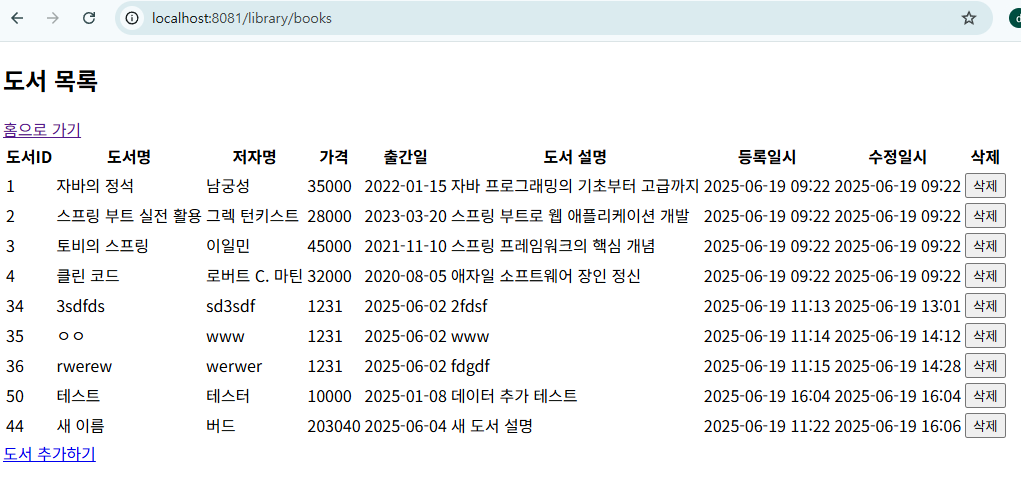
Task: Go back with the browser back arrow
Action: [x=18, y=18]
